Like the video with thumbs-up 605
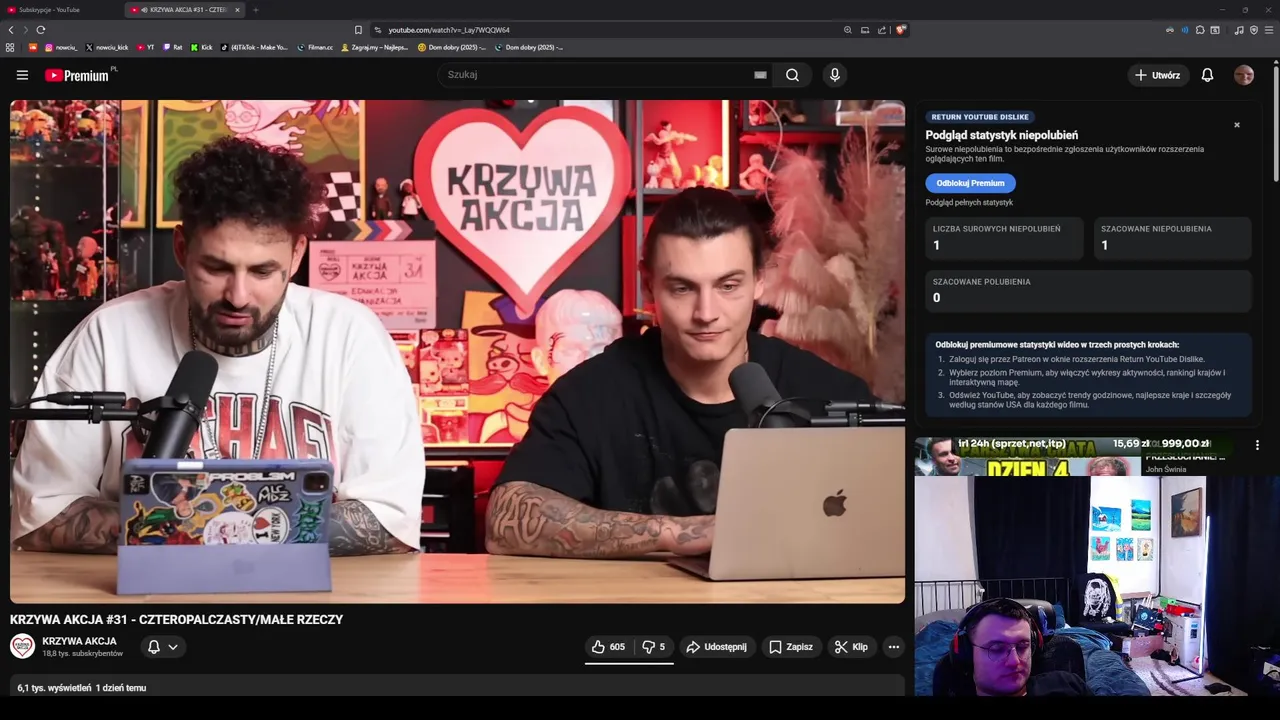Image resolution: width=1280 pixels, height=720 pixels. click(x=608, y=647)
